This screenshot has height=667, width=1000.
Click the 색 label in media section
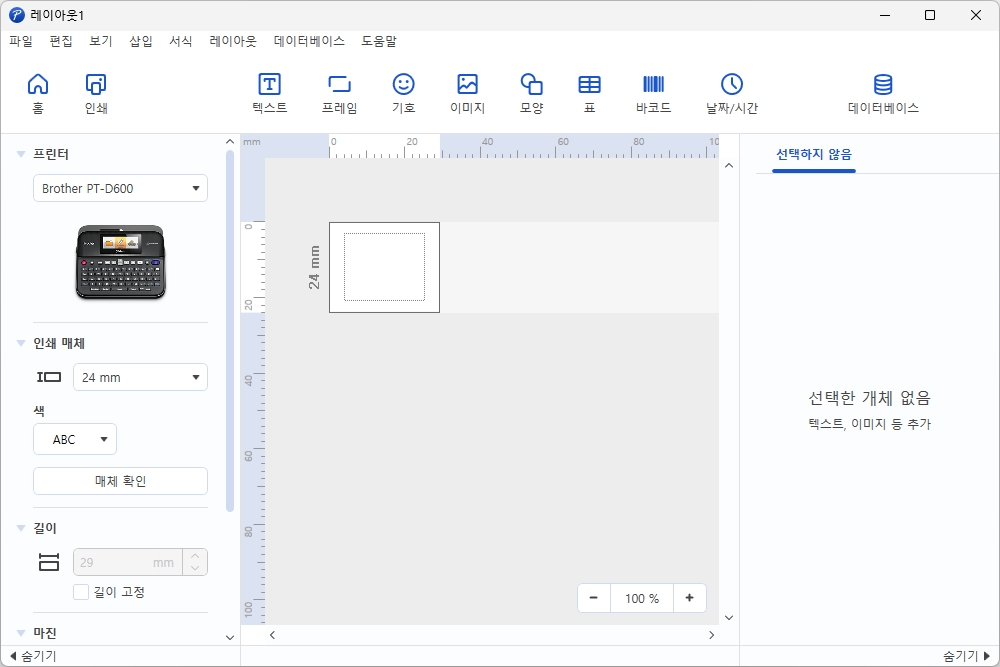tap(39, 411)
